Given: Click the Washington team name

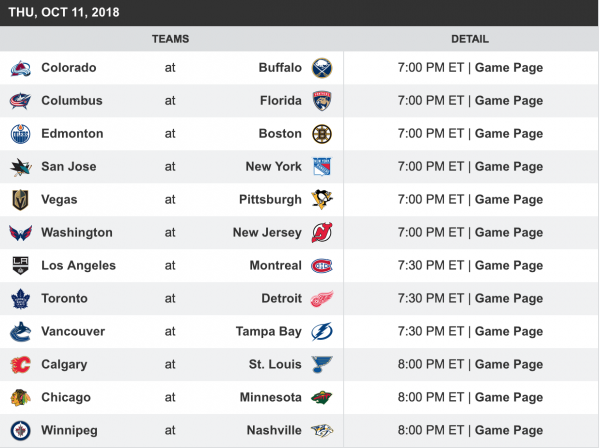Looking at the screenshot, I should [77, 233].
